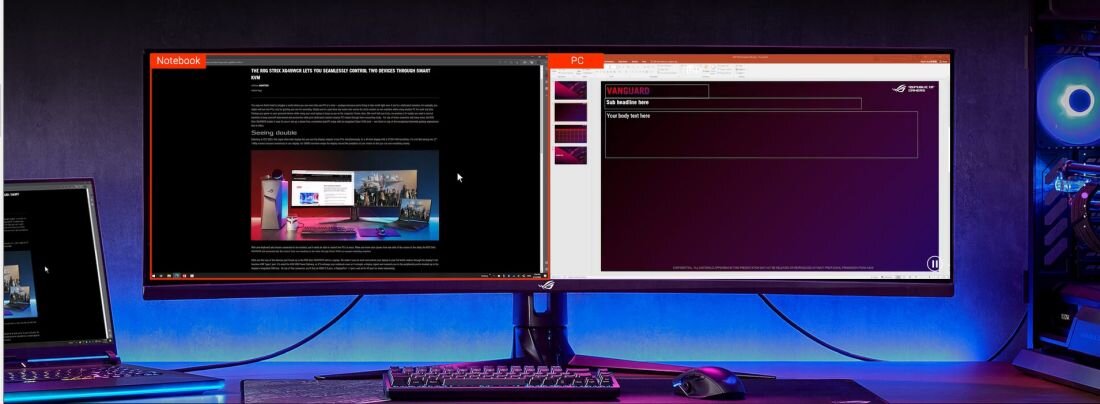Select the second slide thumbnail in PowerPoint
1100x404 pixels.
570,112
